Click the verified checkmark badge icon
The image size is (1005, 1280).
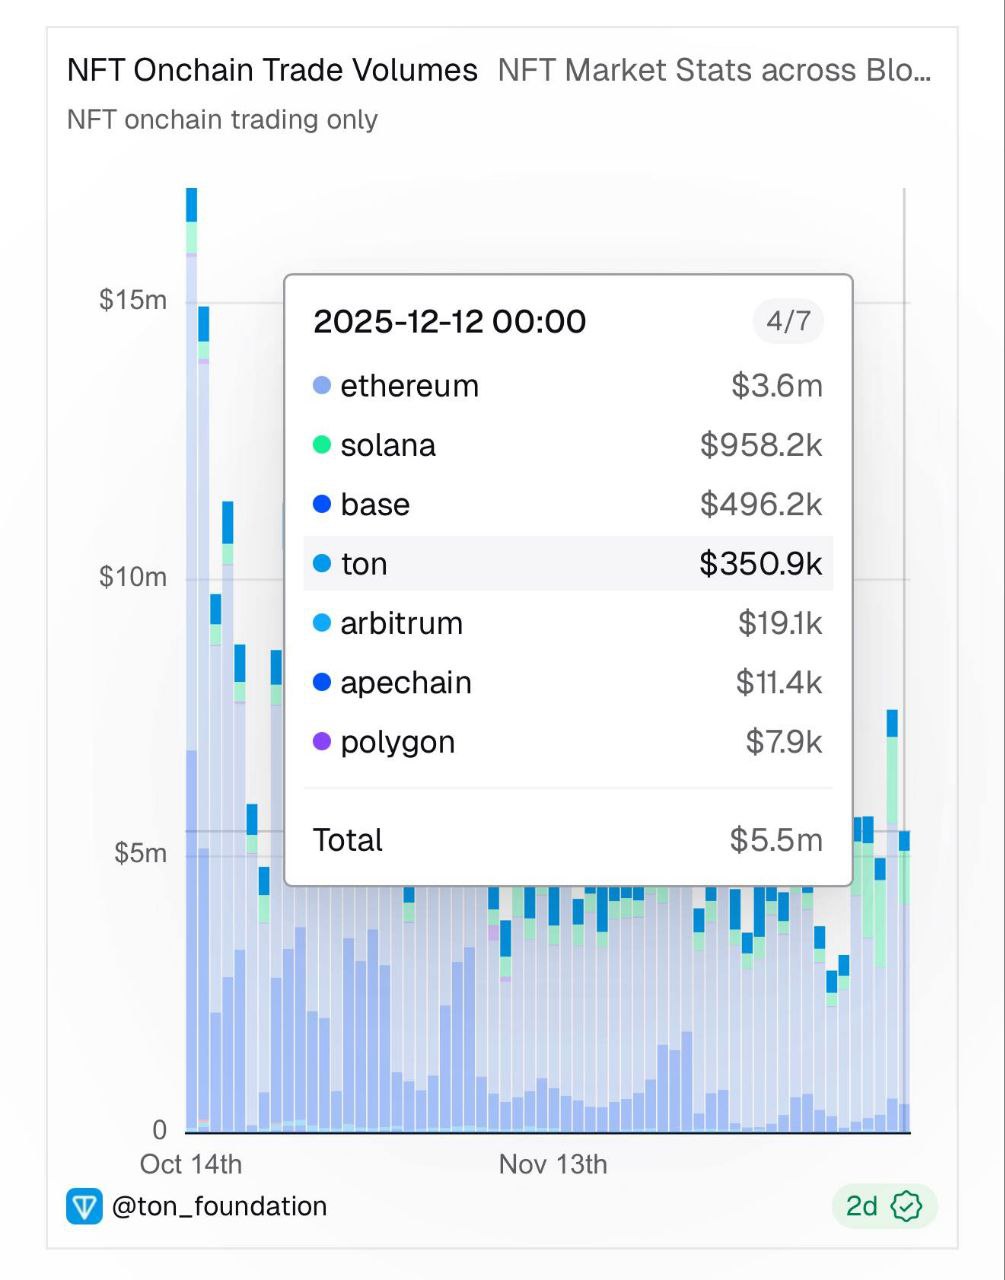(906, 1206)
